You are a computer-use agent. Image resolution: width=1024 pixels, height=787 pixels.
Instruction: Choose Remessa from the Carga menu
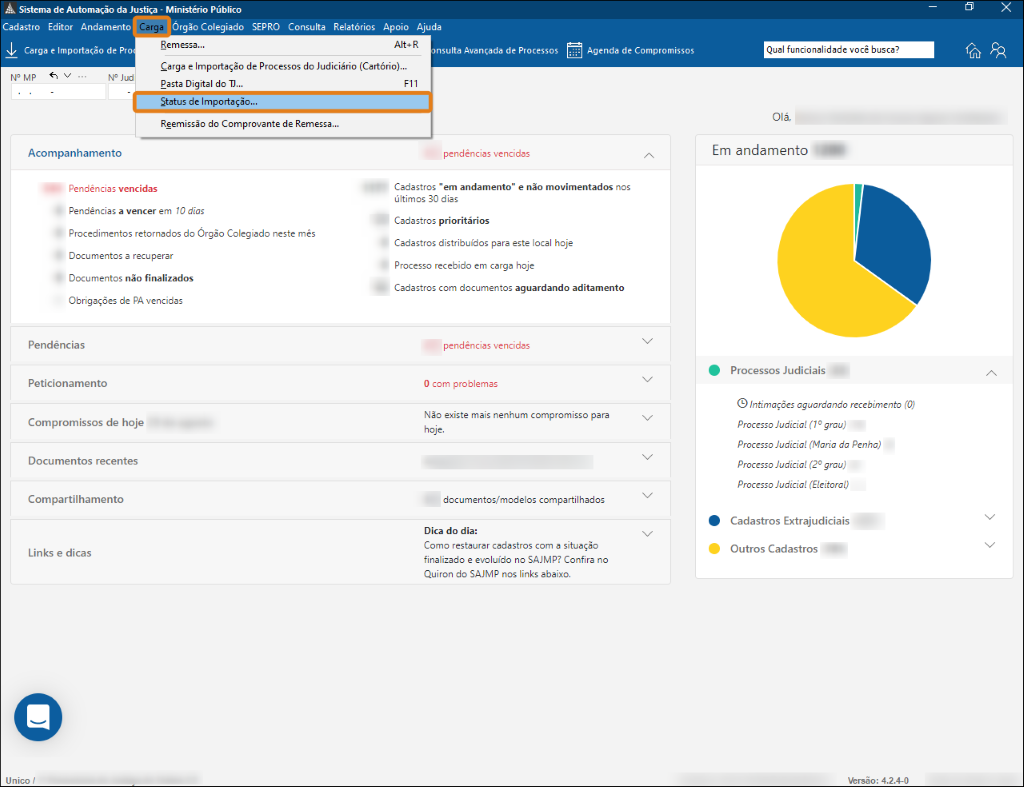tap(182, 45)
